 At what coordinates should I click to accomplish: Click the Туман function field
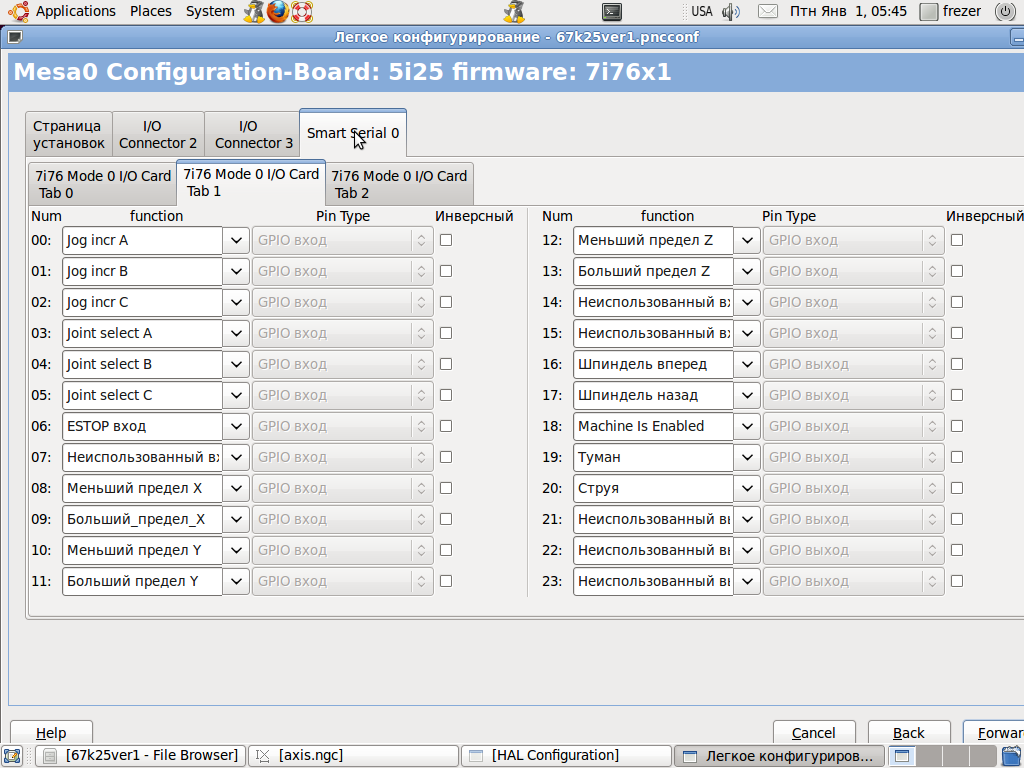pyautogui.click(x=653, y=457)
